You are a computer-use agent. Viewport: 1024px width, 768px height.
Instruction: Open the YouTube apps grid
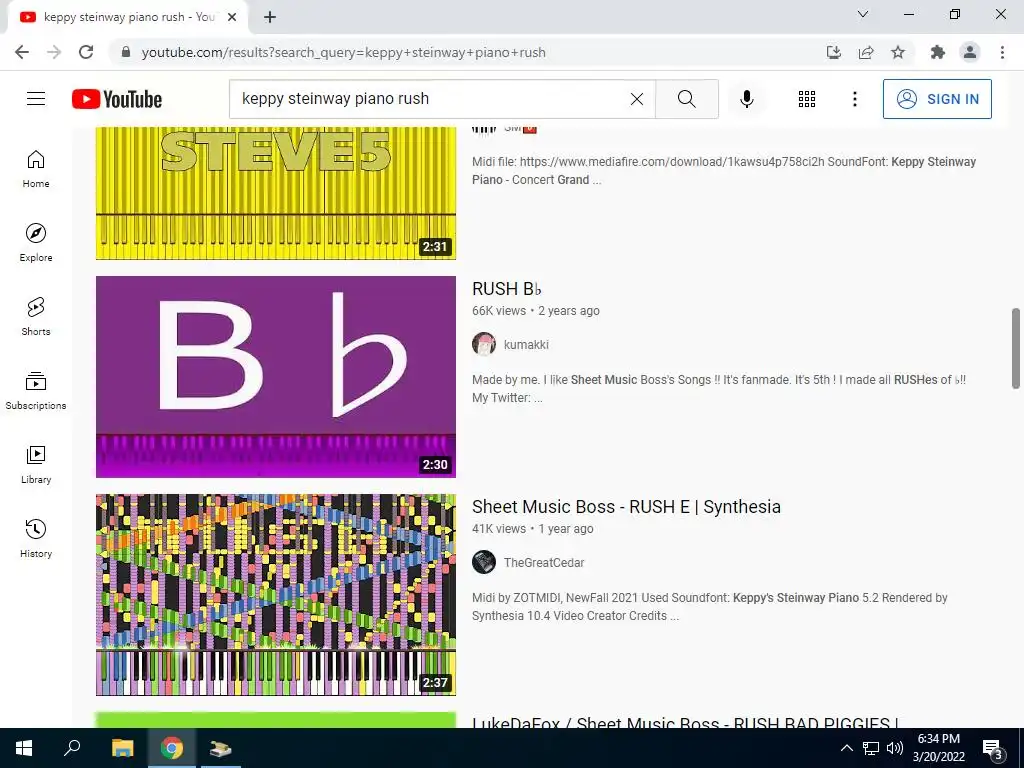807,99
